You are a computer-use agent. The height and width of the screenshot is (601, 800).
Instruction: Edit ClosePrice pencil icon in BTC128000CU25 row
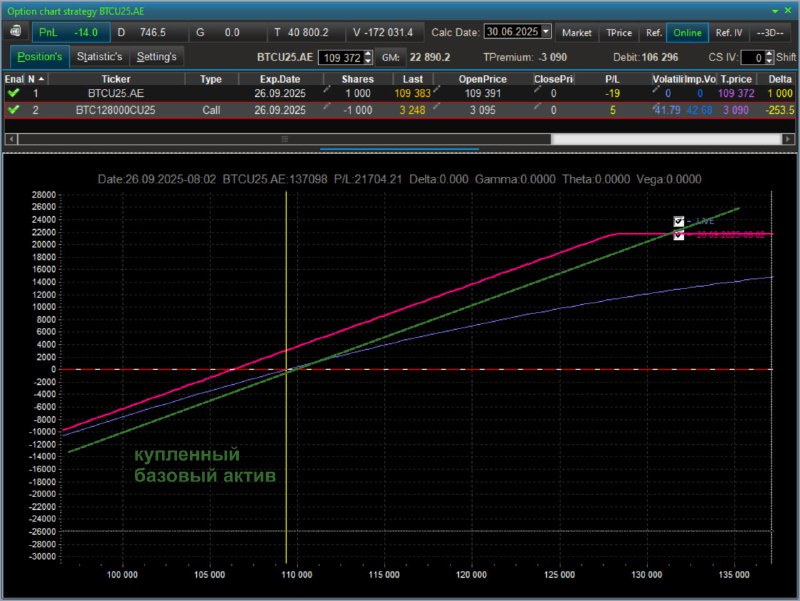(x=537, y=106)
